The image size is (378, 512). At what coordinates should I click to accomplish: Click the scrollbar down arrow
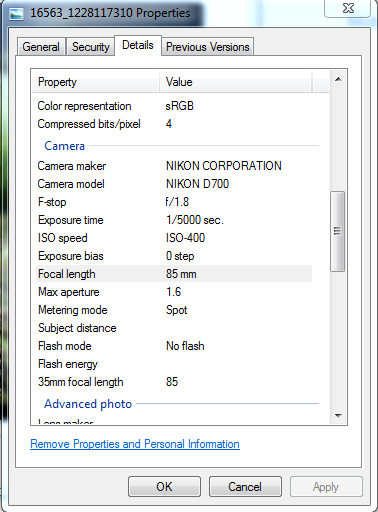pyautogui.click(x=338, y=415)
